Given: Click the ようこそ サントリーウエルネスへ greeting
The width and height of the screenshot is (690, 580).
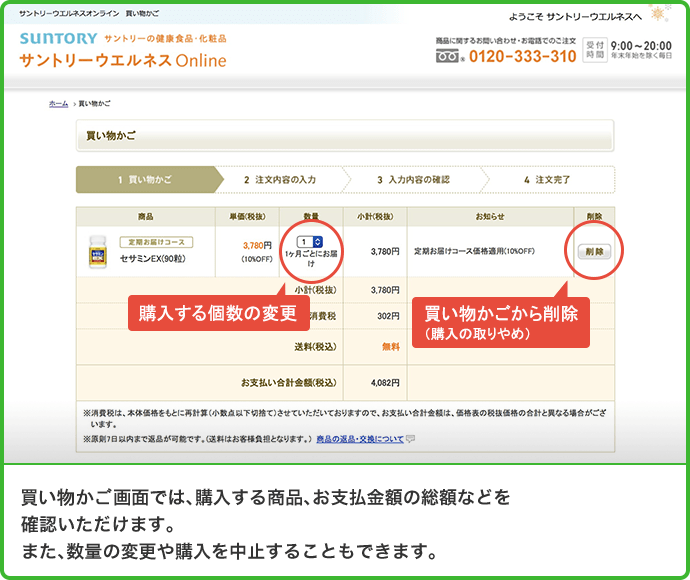Looking at the screenshot, I should [x=575, y=17].
